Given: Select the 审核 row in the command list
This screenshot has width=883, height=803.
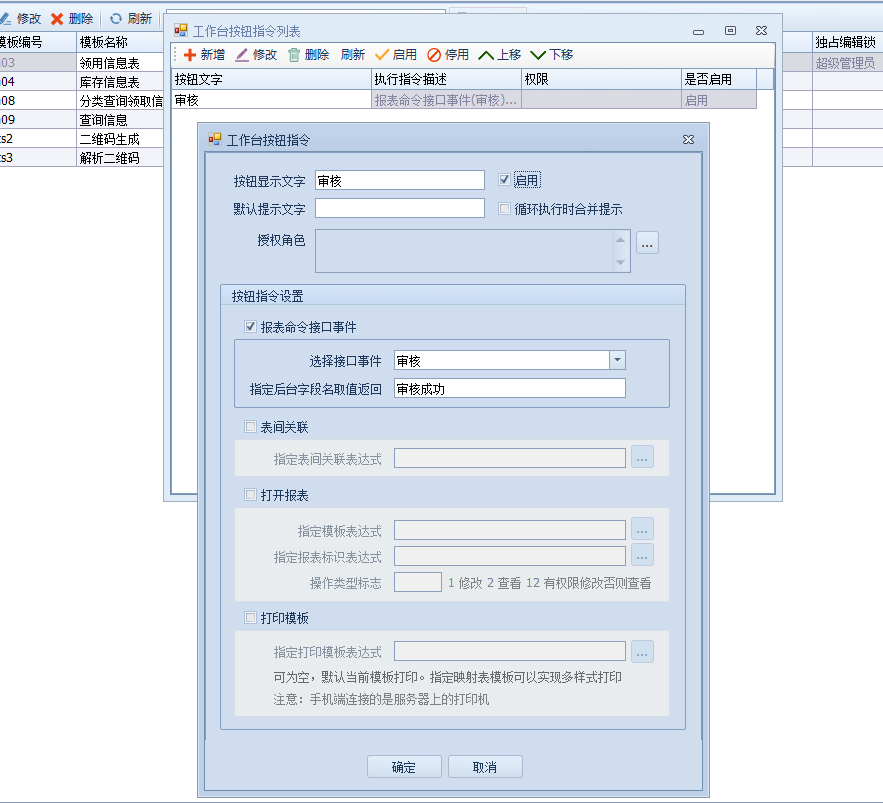Looking at the screenshot, I should [x=270, y=100].
